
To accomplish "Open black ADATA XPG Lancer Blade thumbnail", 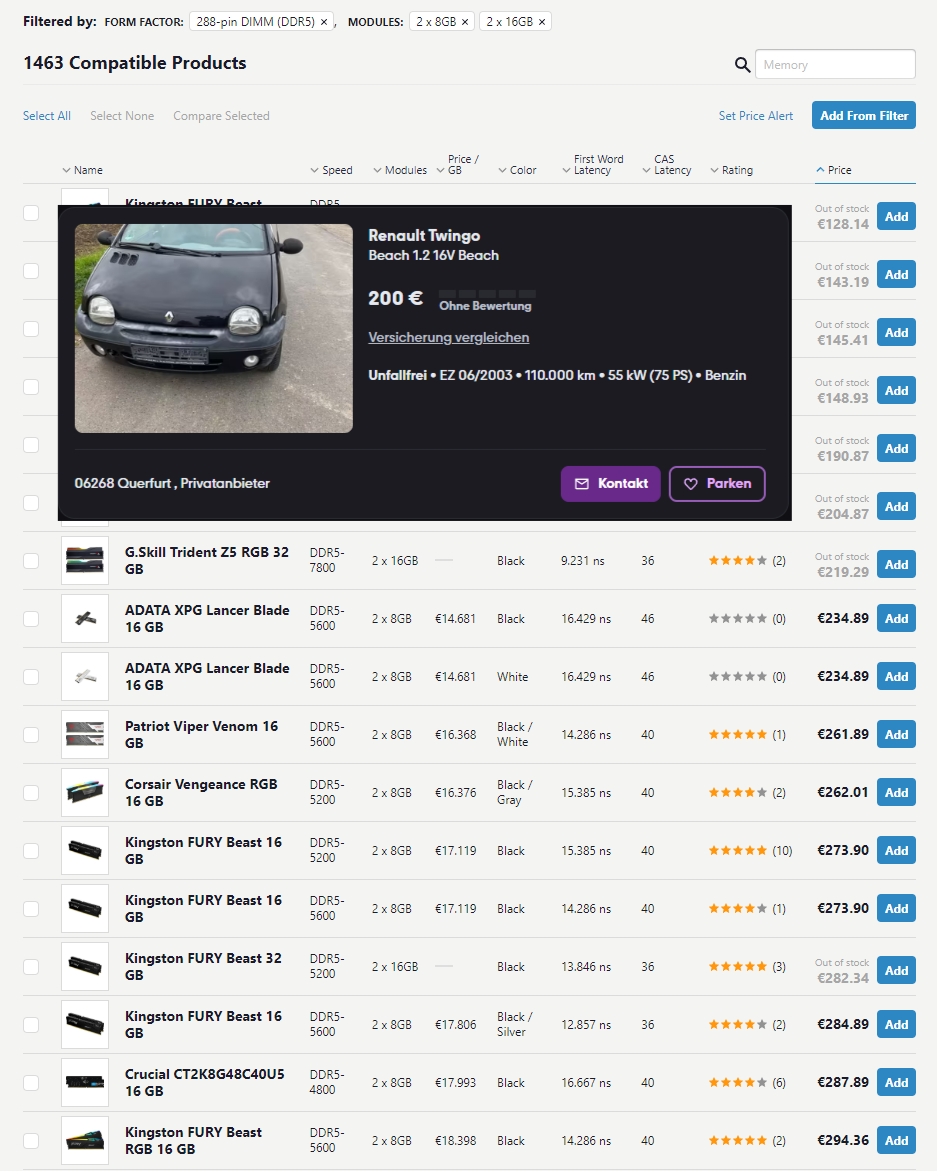I will point(85,619).
